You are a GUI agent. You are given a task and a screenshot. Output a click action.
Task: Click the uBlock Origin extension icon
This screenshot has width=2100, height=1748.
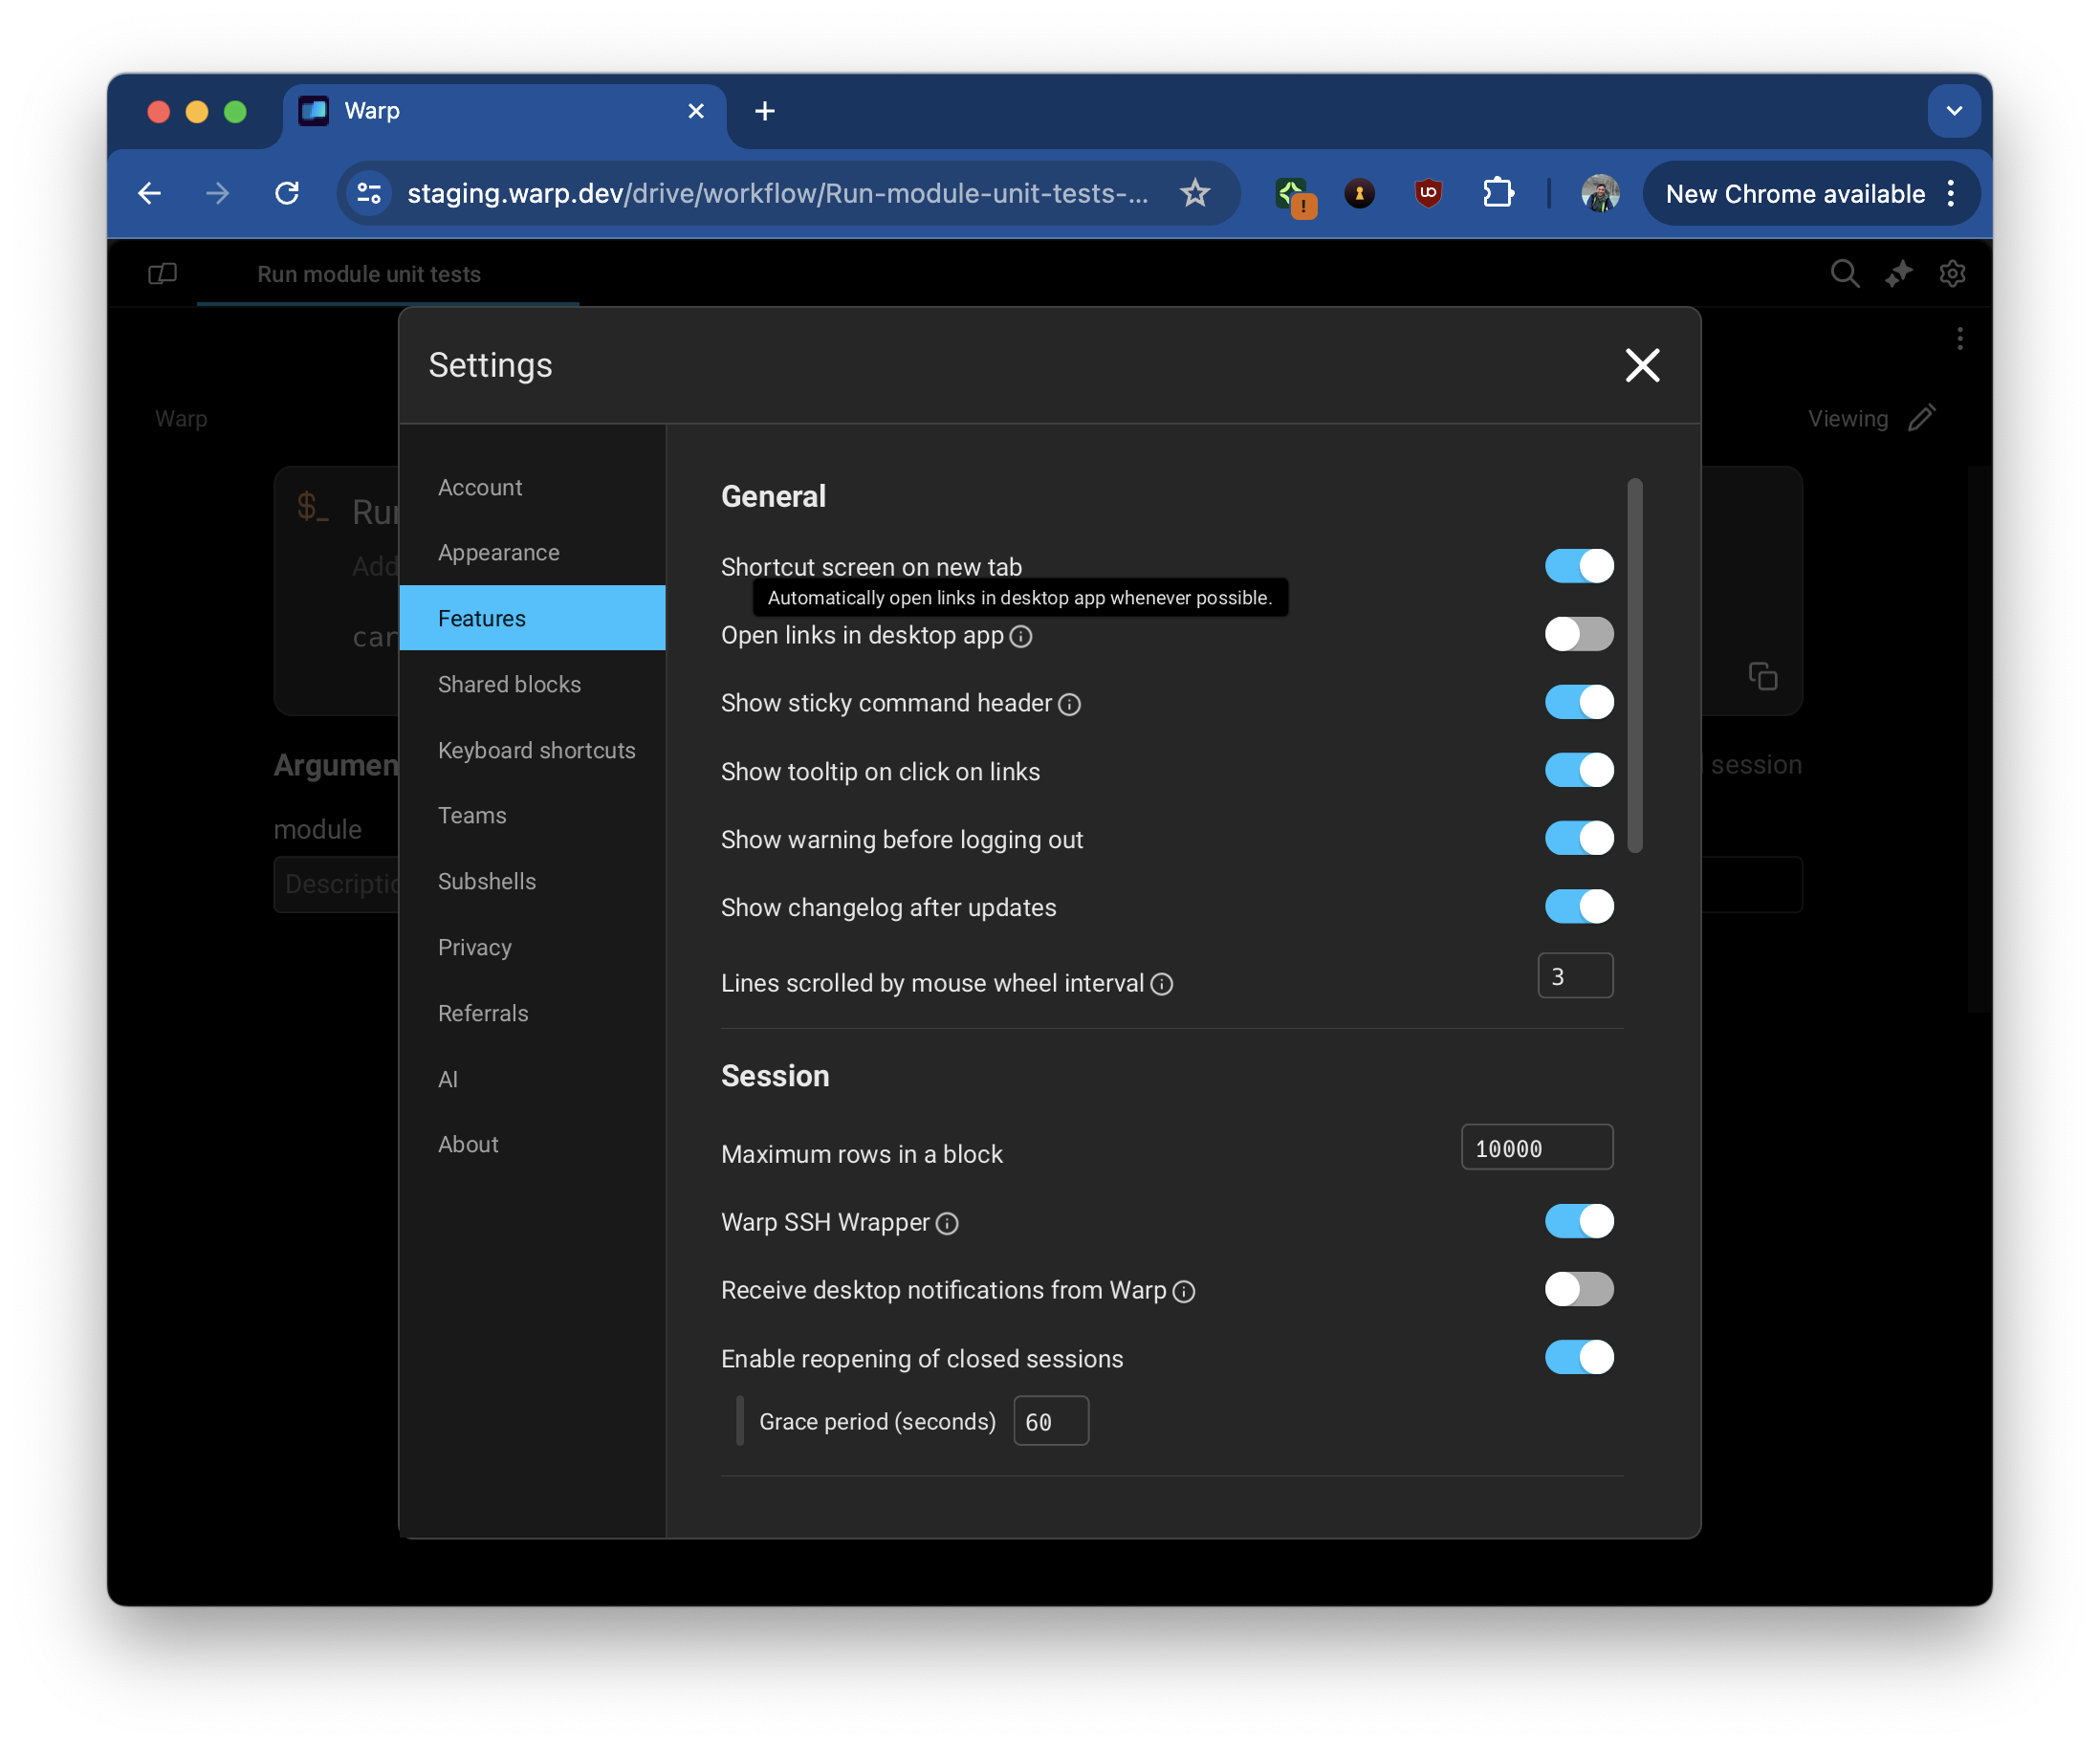(x=1428, y=193)
